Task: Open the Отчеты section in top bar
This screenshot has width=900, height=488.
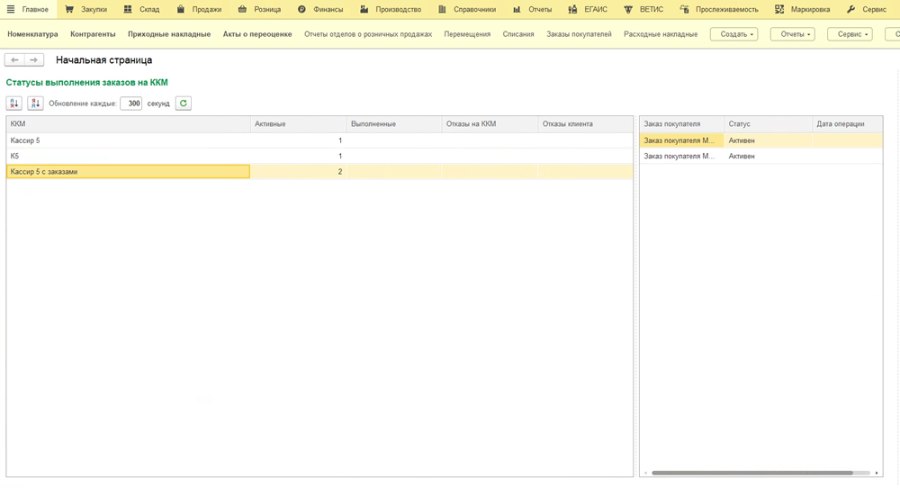Action: (532, 9)
